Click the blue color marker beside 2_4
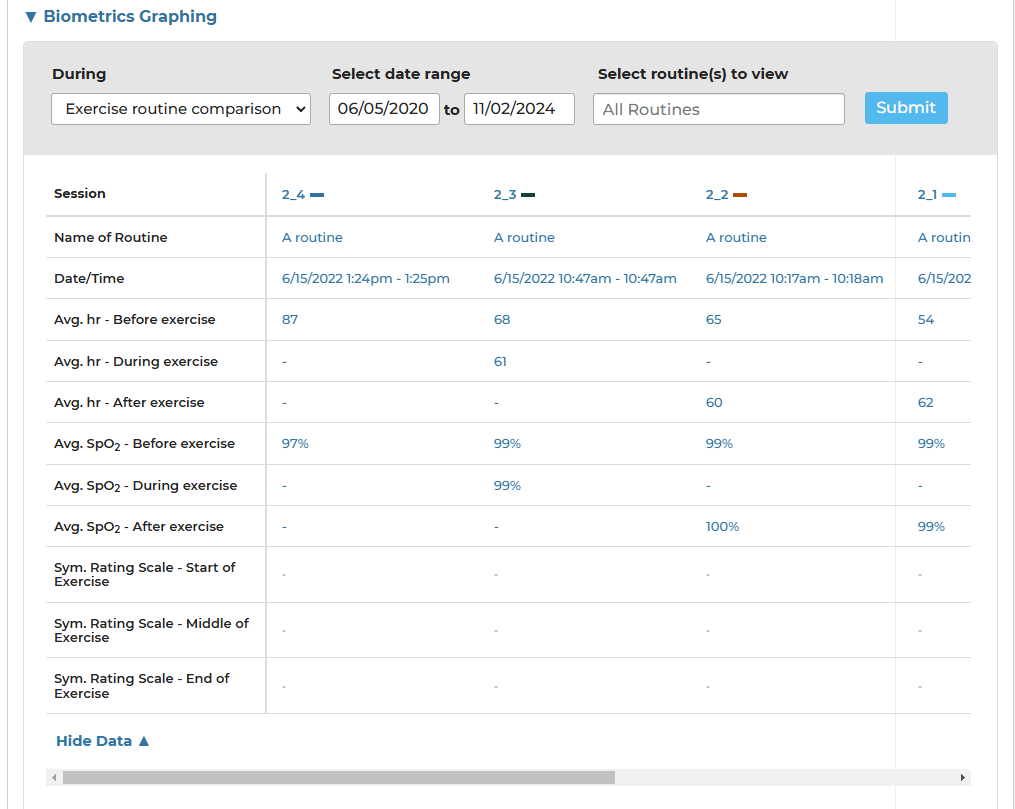This screenshot has width=1015, height=809. 317,195
